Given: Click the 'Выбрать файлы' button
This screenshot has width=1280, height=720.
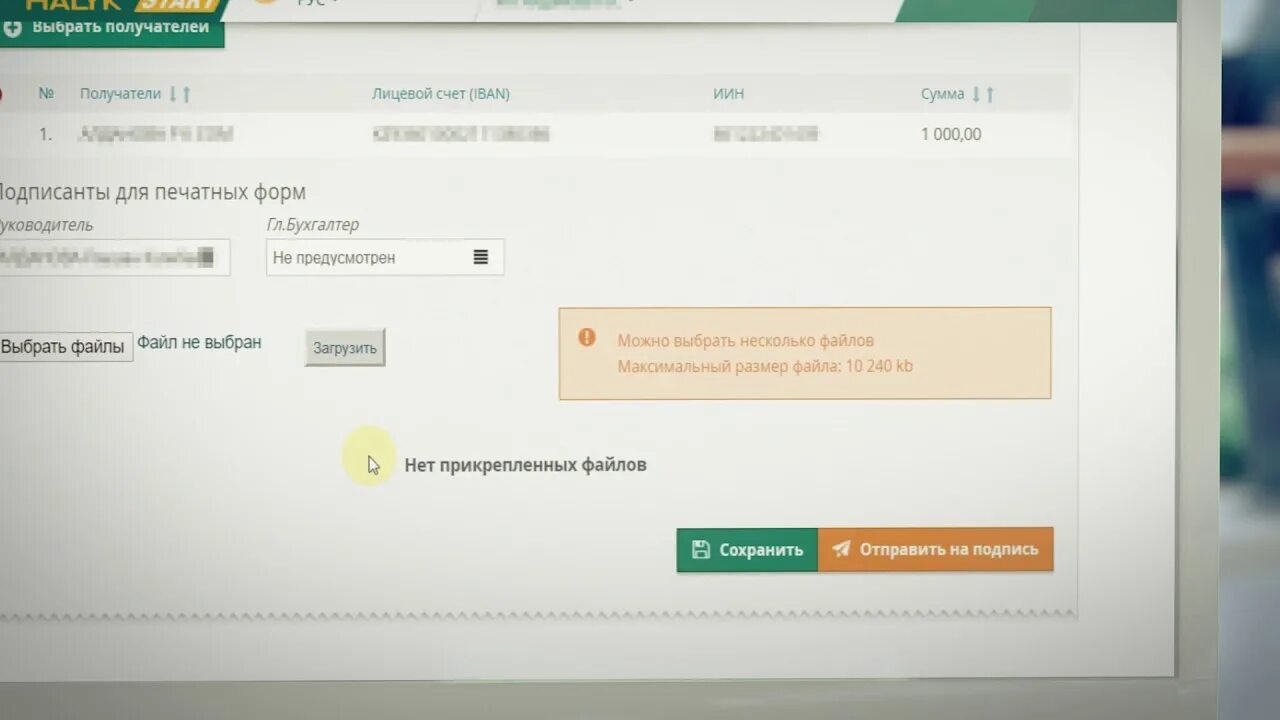Looking at the screenshot, I should tap(65, 347).
